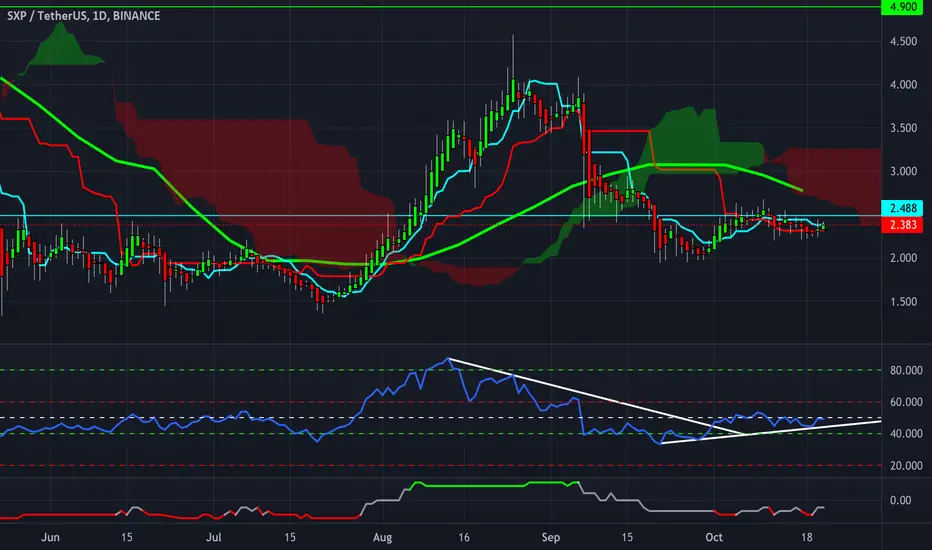The height and width of the screenshot is (550, 932).
Task: Click the 80.000 RSI axis value
Action: click(906, 370)
